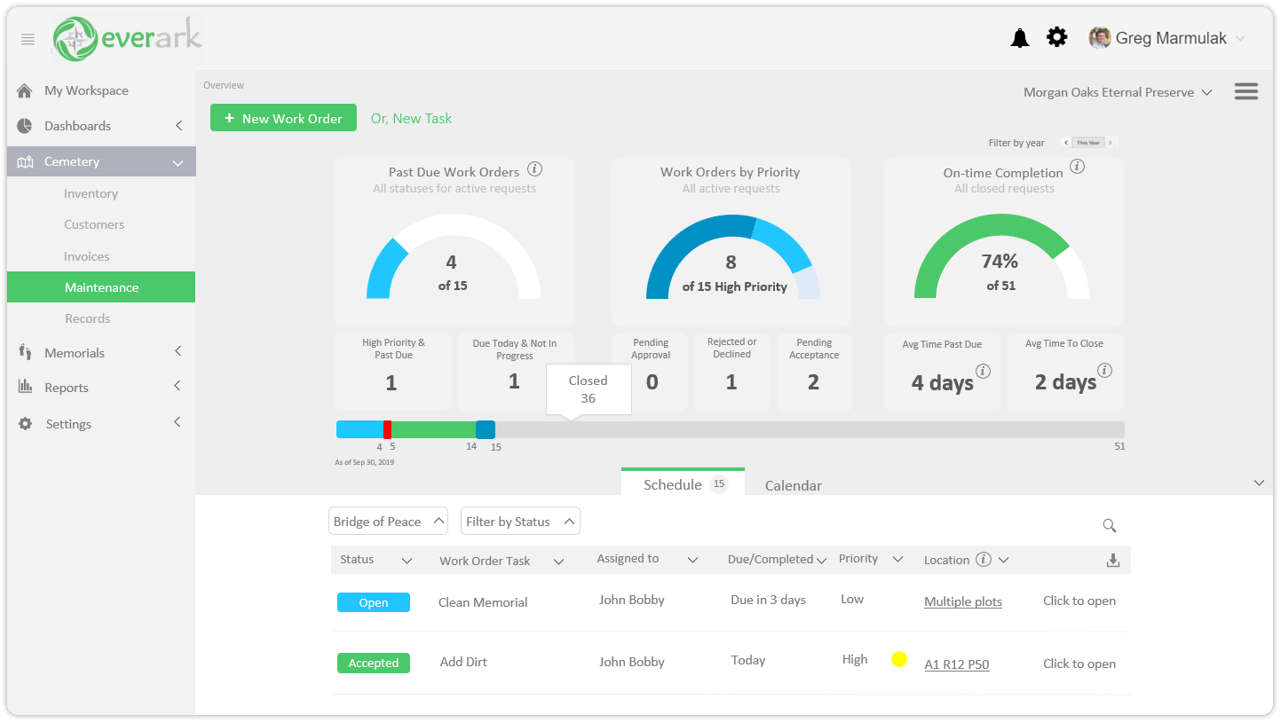This screenshot has width=1280, height=722.
Task: Open the A1 R12 P50 location link
Action: 957,664
